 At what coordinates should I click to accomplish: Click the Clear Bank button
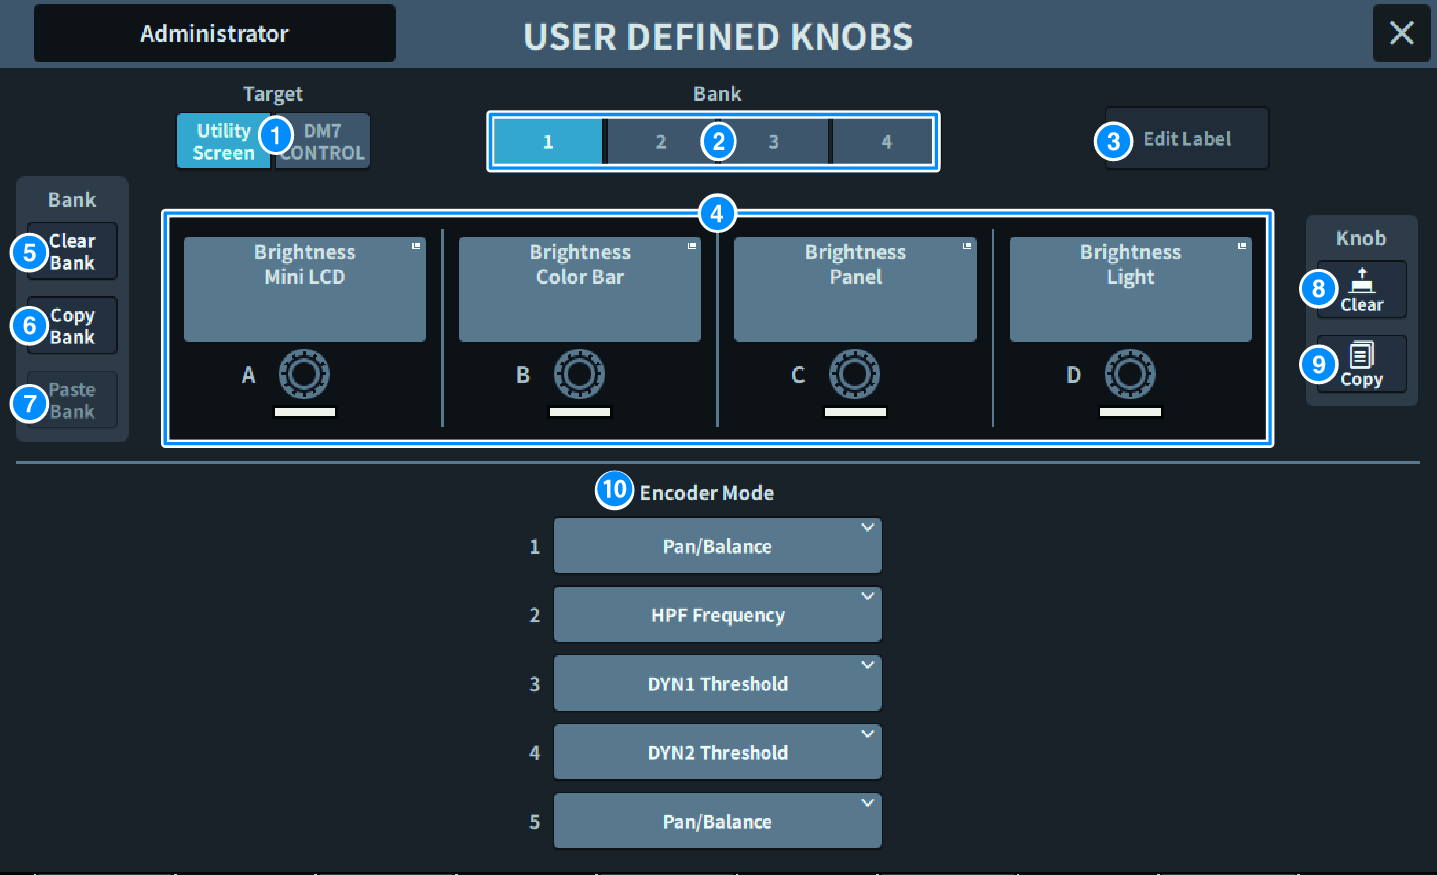pos(73,251)
